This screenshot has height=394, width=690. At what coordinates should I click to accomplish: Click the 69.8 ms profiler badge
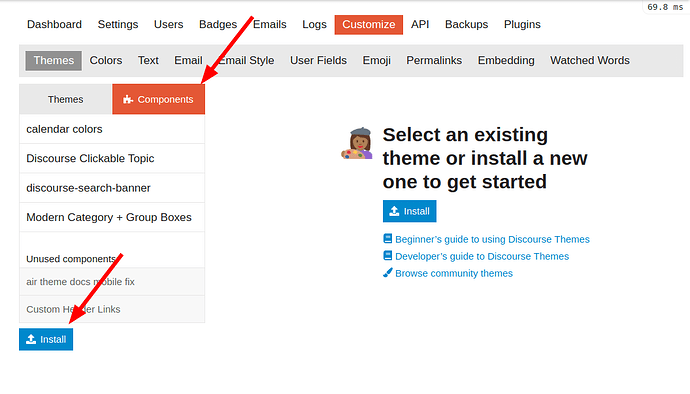tap(665, 7)
